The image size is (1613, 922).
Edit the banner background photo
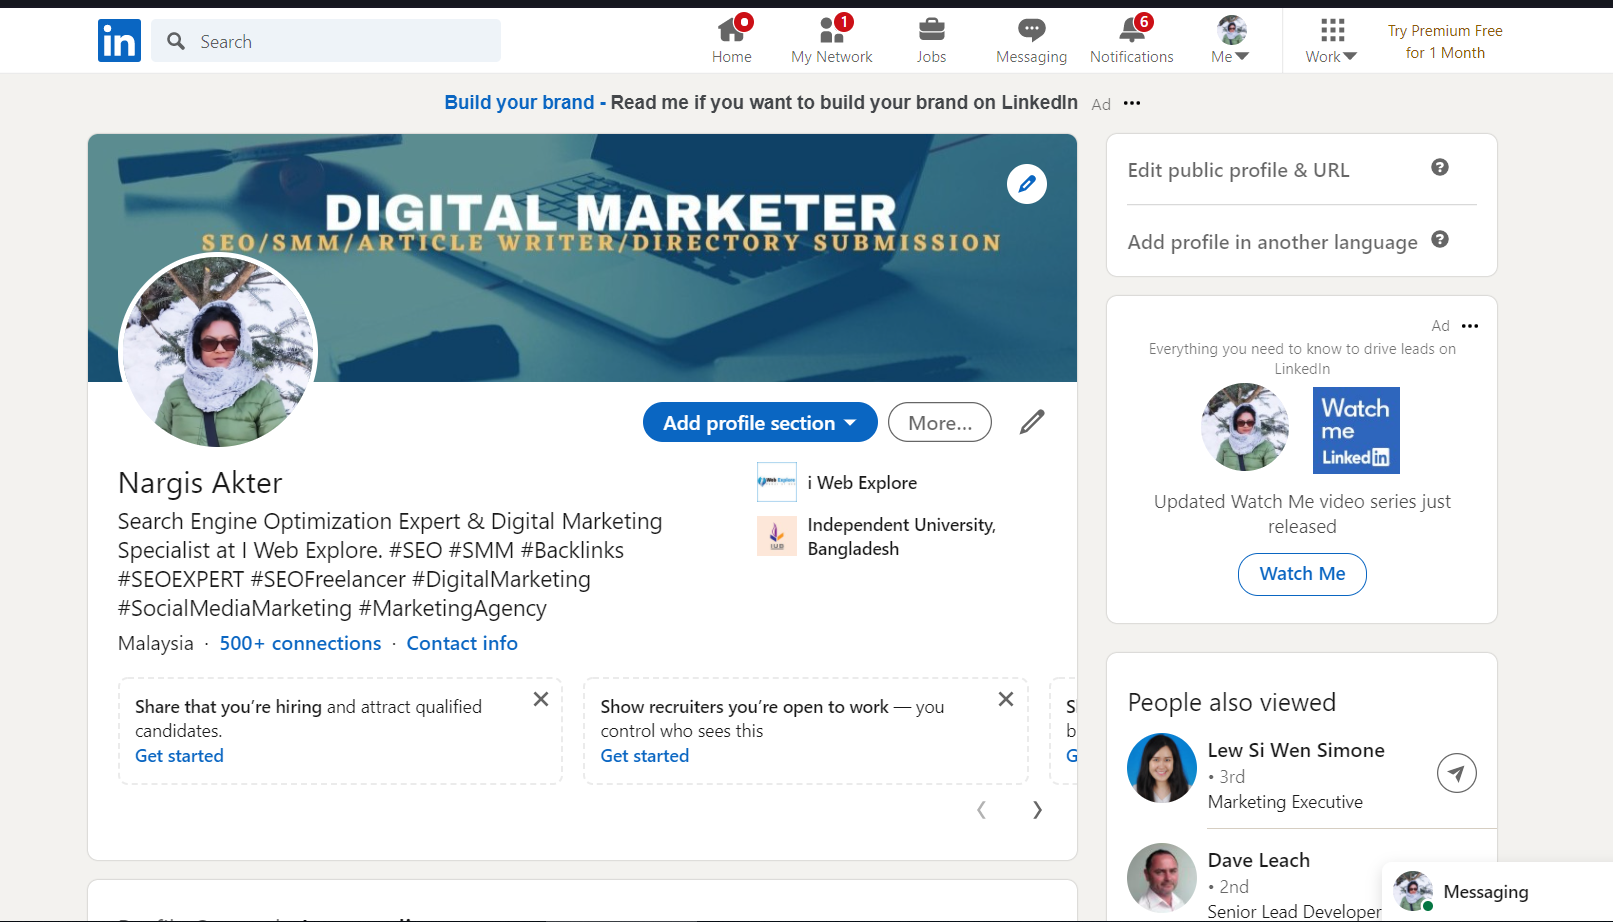[x=1026, y=184]
